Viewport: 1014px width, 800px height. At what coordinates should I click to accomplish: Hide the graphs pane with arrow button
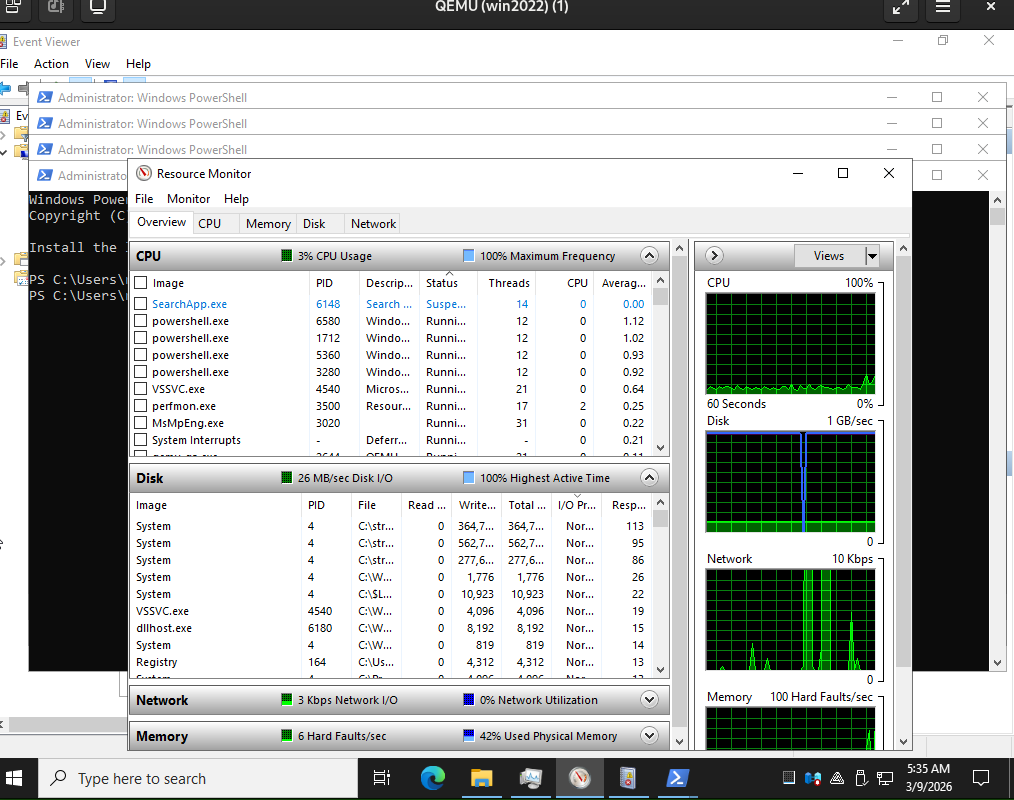715,256
